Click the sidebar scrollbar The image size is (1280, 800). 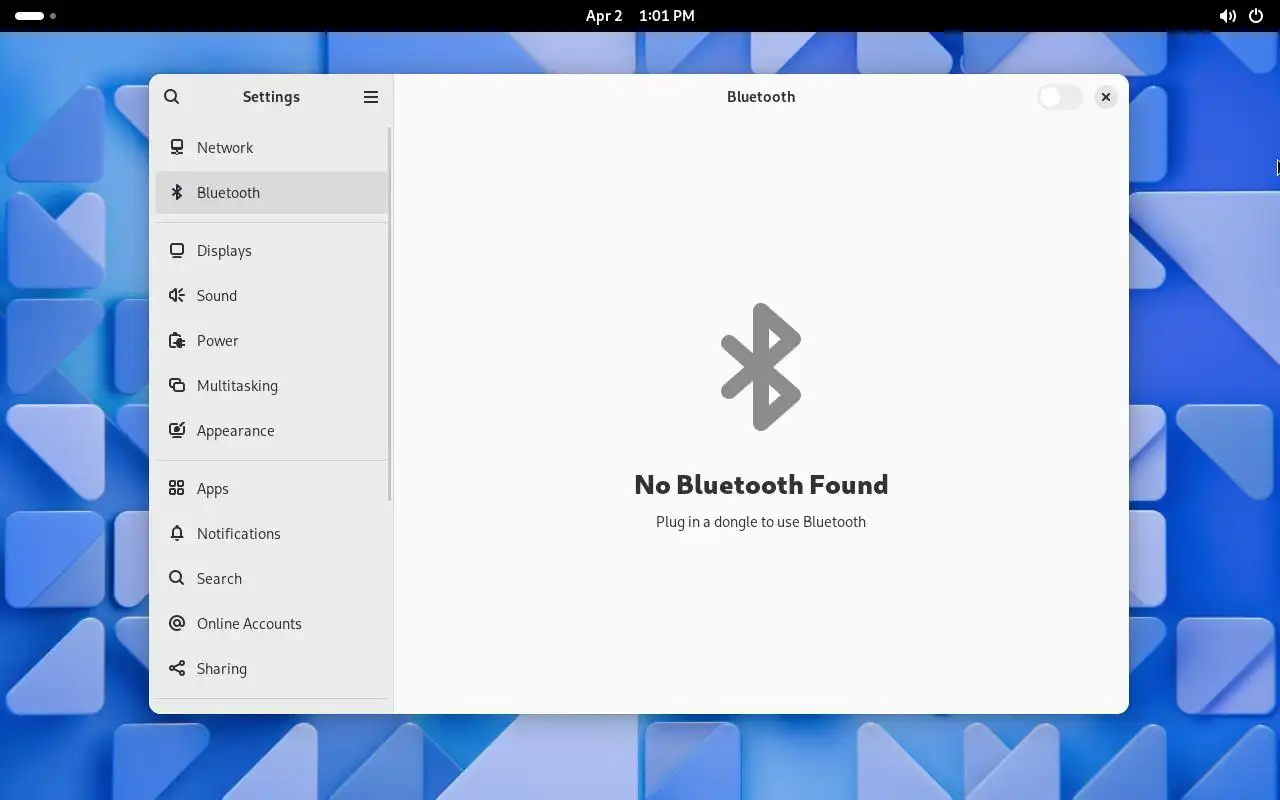click(x=389, y=314)
